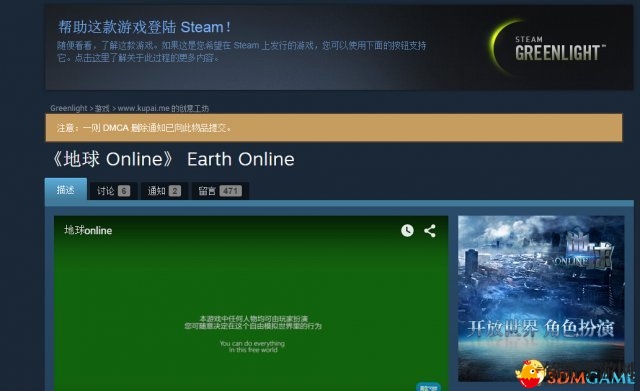
Task: Click the 帮助这款游戏登陆 Steam banner heading
Action: tap(144, 27)
